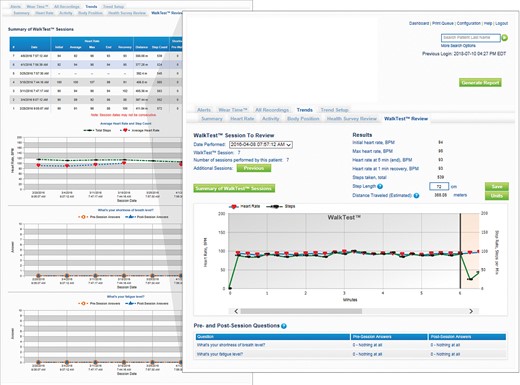Image resolution: width=520 pixels, height=385 pixels.
Task: Open the Trend Setup tab
Action: (x=334, y=110)
